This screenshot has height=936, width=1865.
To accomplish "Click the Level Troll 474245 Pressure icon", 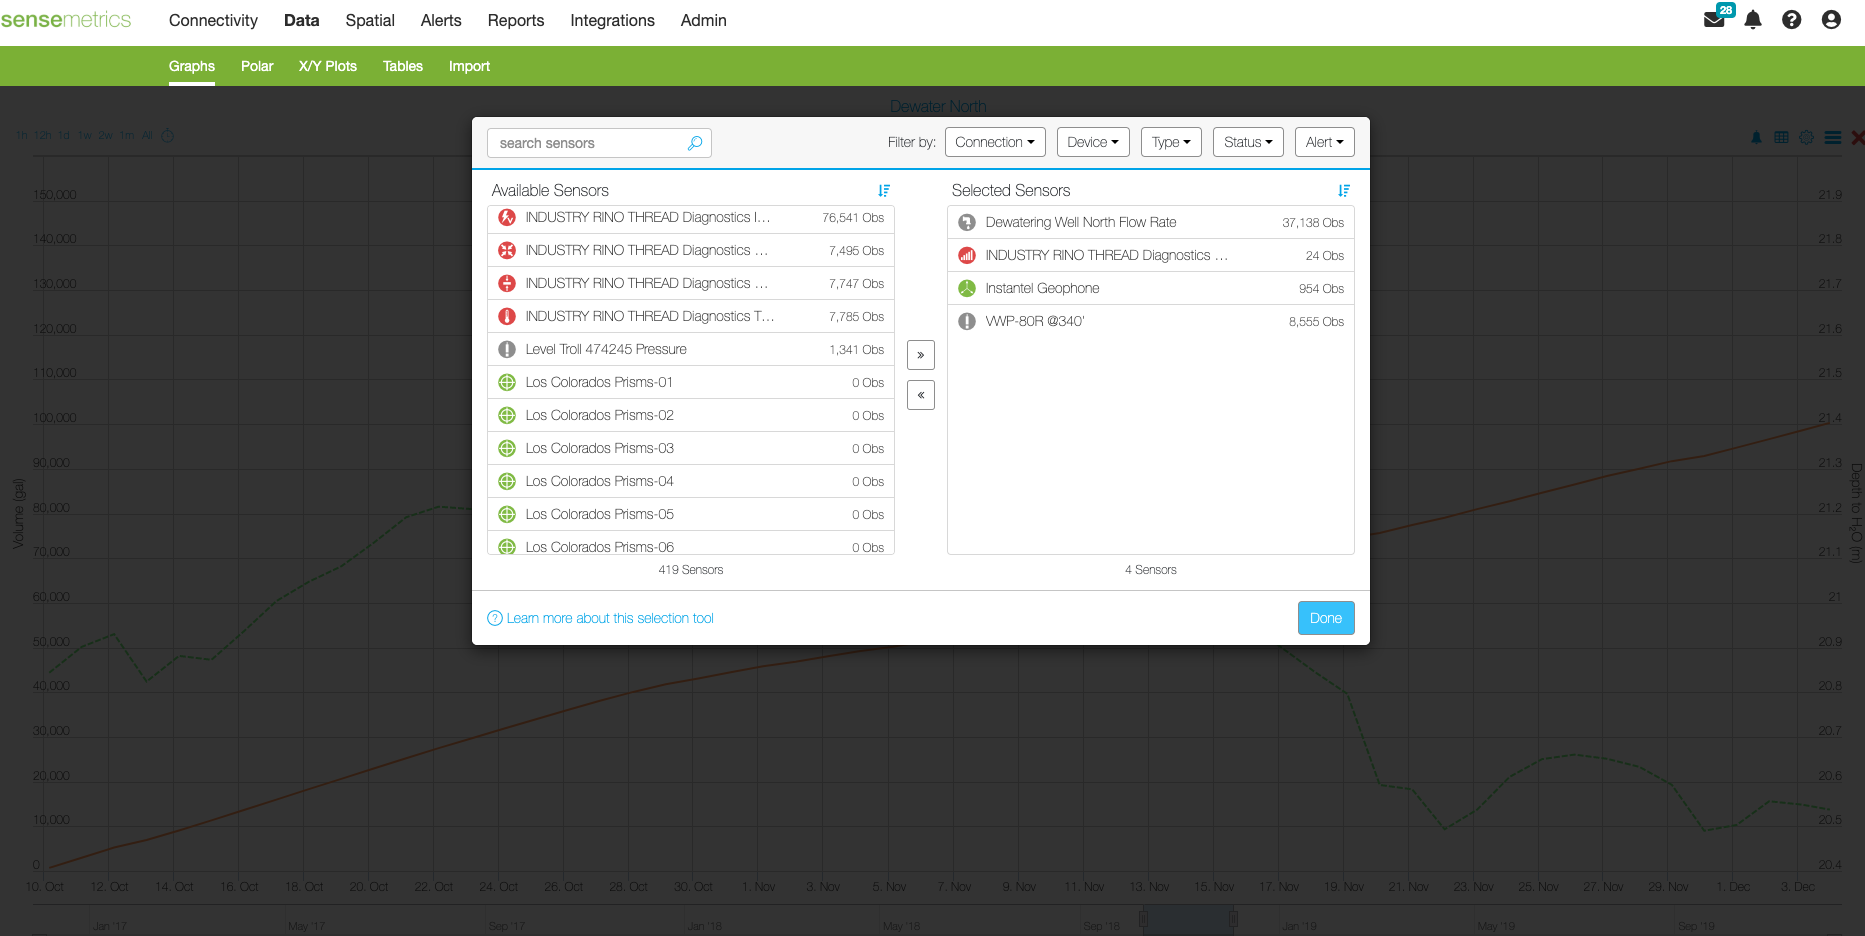I will [507, 349].
